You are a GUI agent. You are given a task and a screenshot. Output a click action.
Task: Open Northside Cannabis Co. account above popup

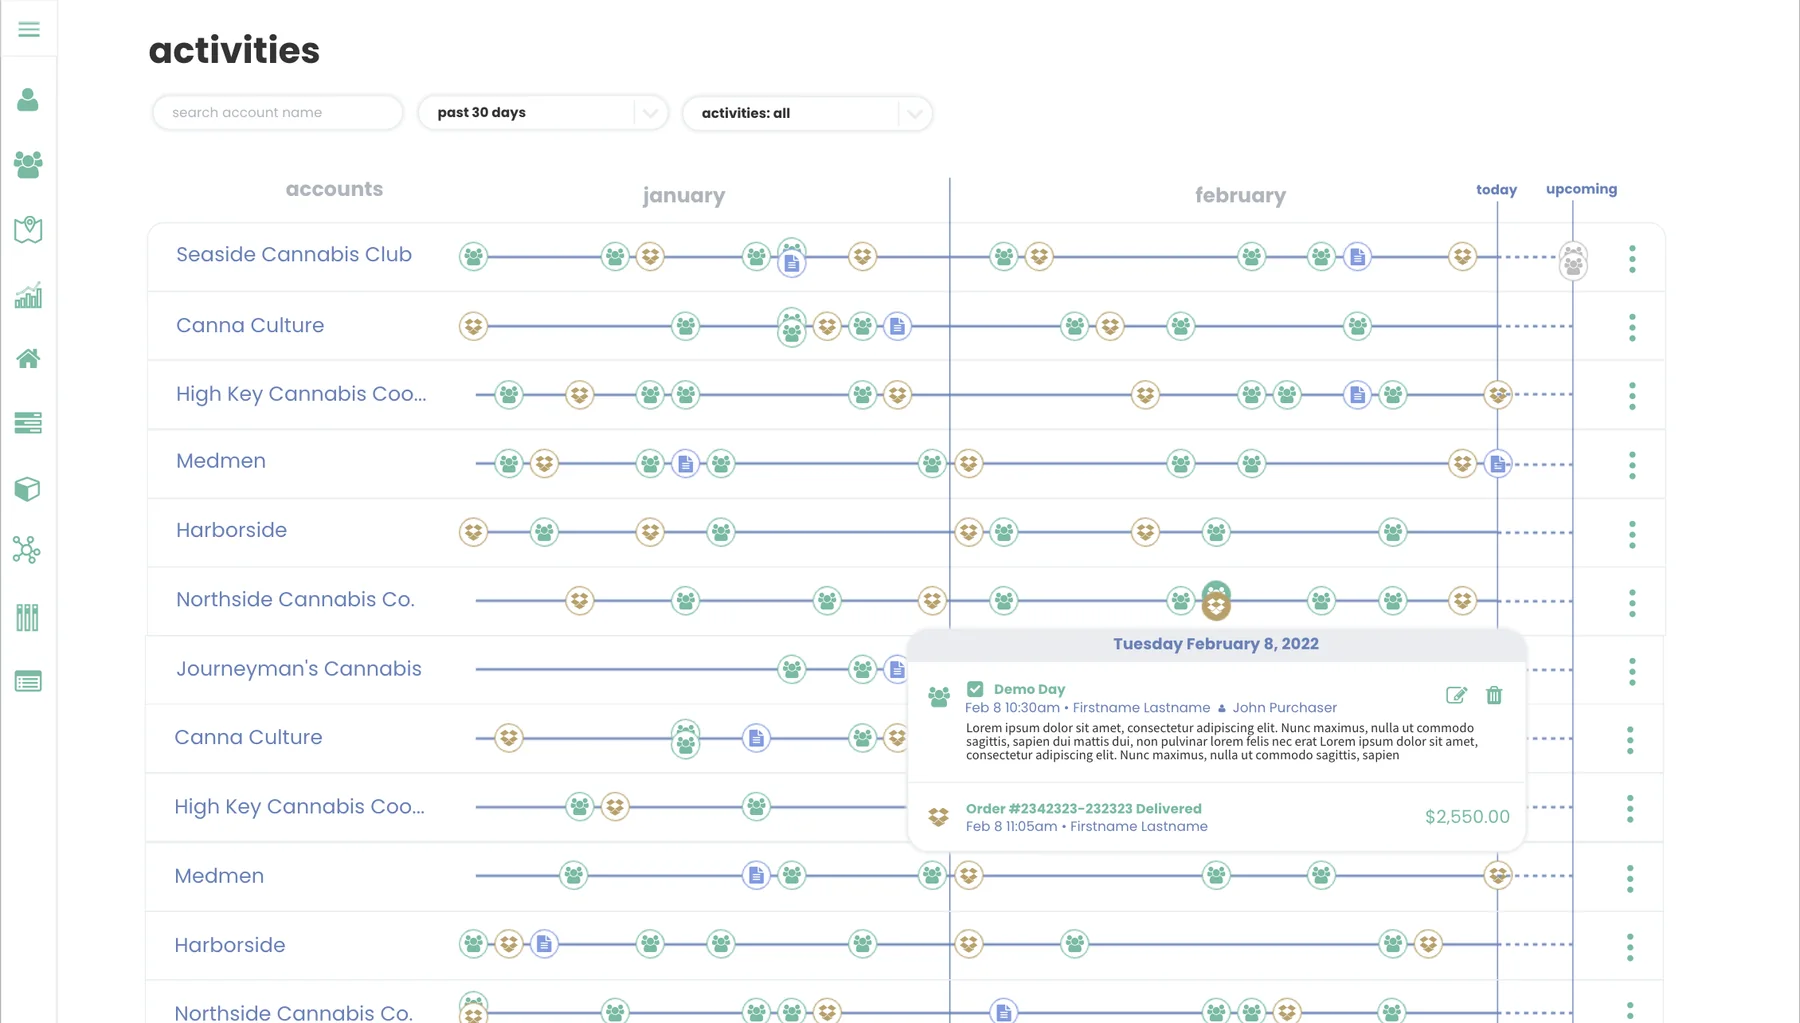click(295, 600)
